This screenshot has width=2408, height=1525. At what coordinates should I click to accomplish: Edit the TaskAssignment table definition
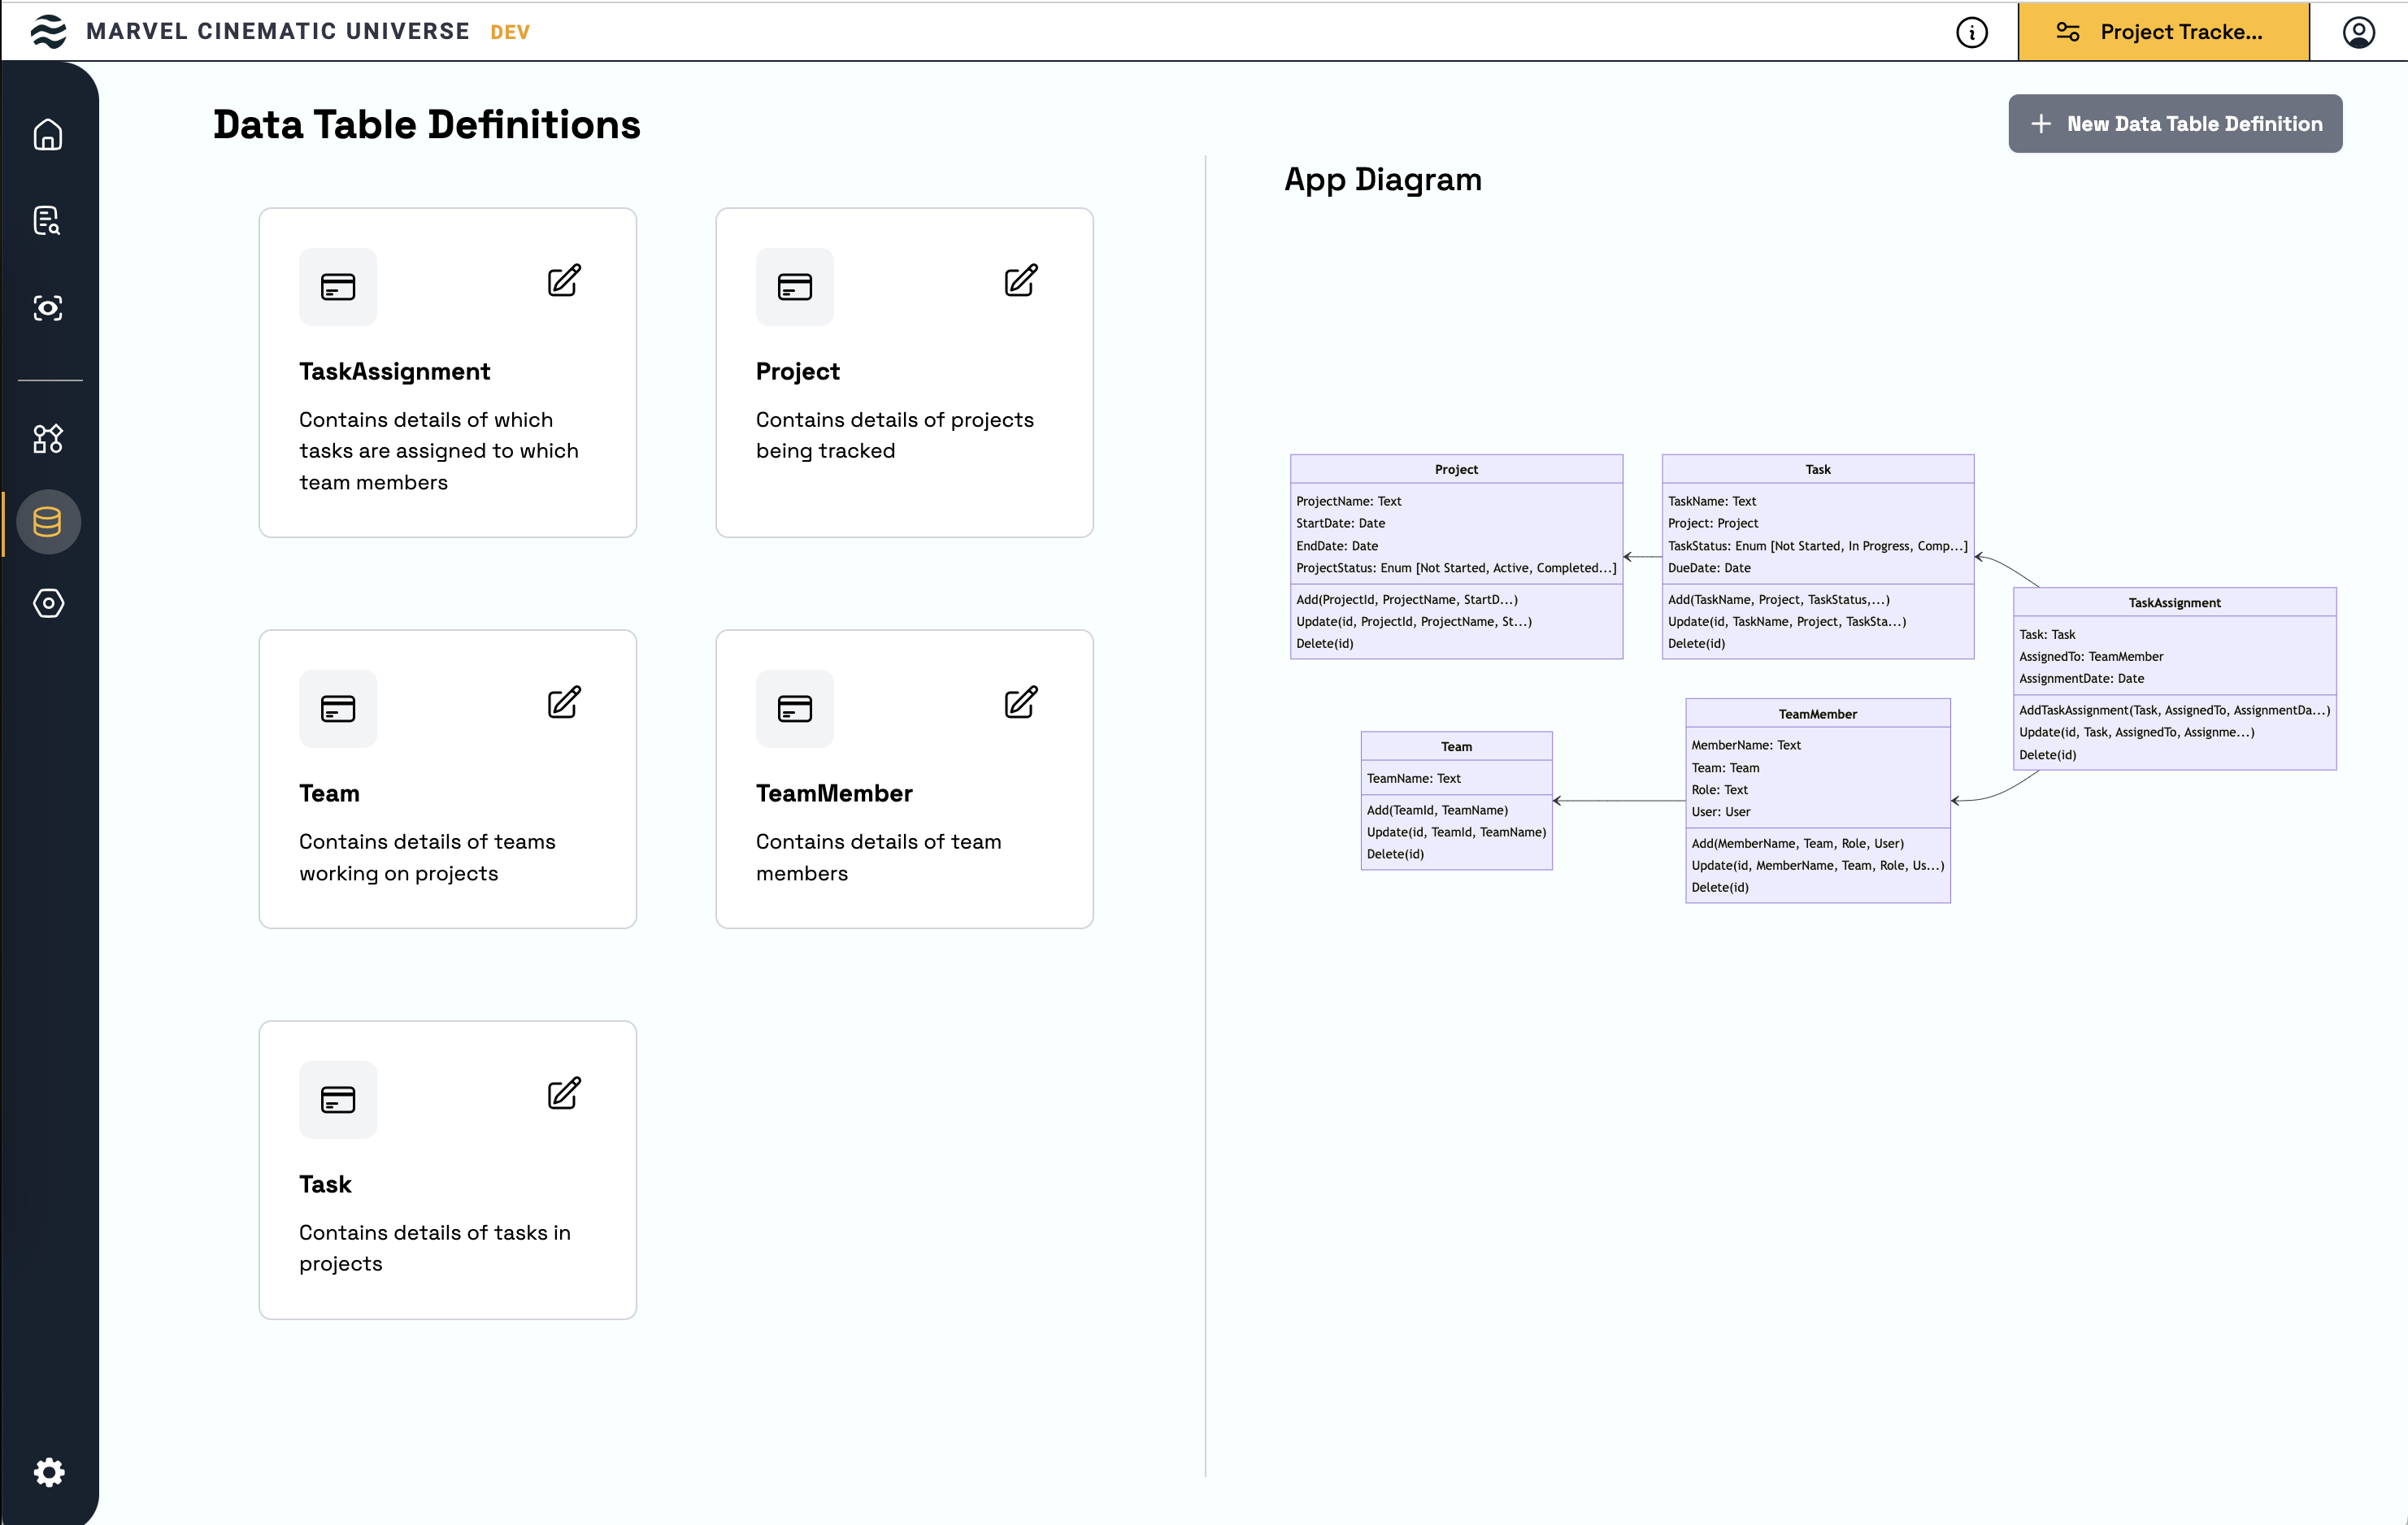564,281
